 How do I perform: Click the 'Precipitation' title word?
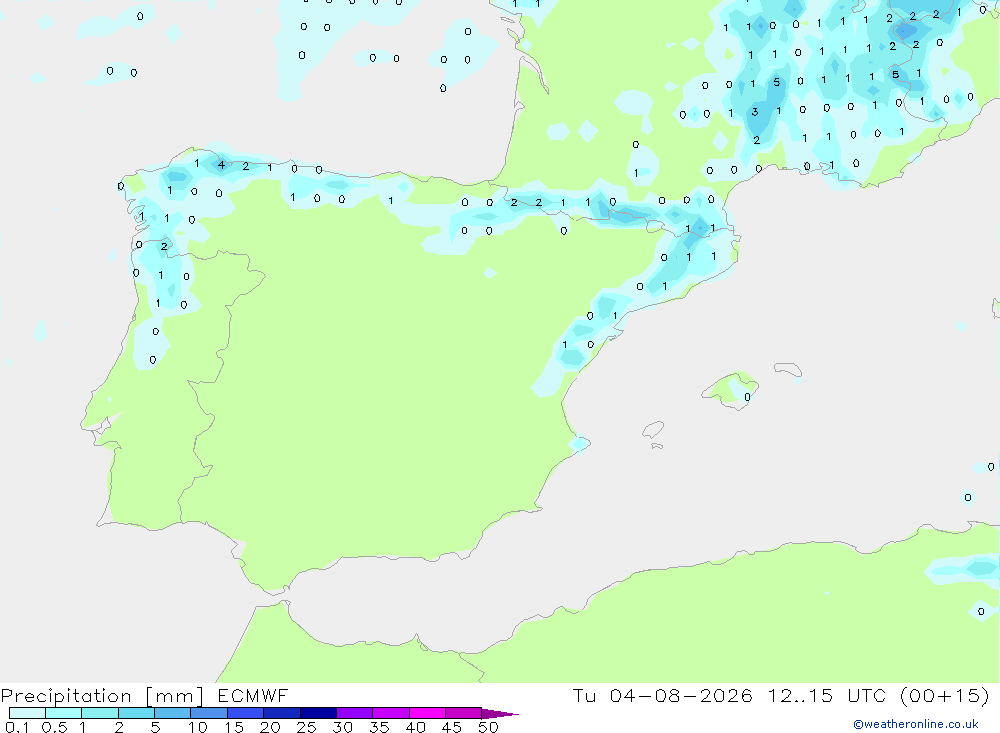(x=66, y=696)
